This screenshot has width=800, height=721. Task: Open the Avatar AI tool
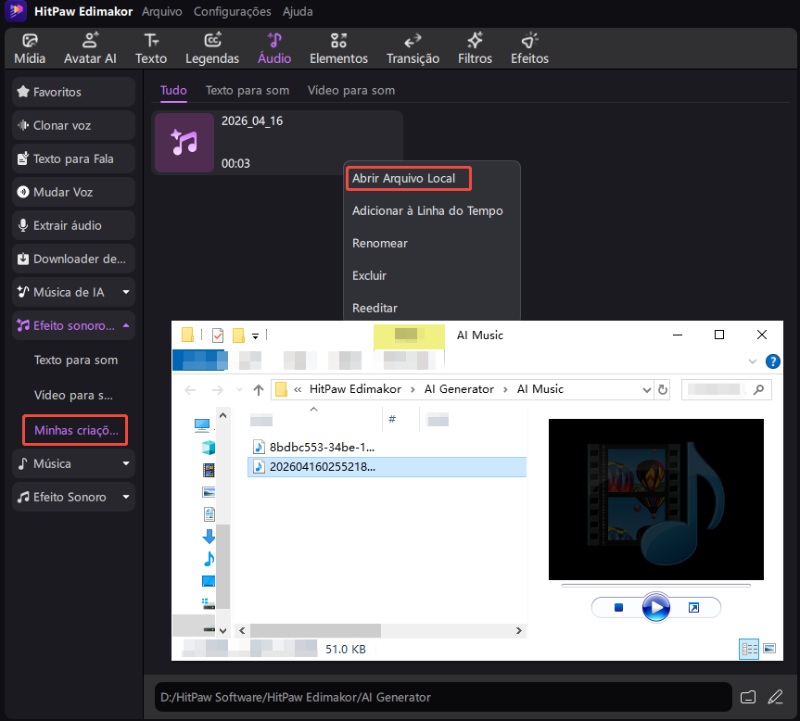[x=90, y=49]
